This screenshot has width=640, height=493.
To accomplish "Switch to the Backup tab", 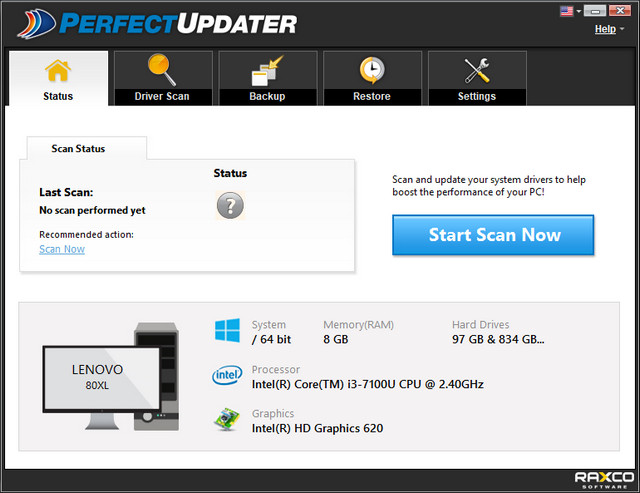I will click(267, 78).
